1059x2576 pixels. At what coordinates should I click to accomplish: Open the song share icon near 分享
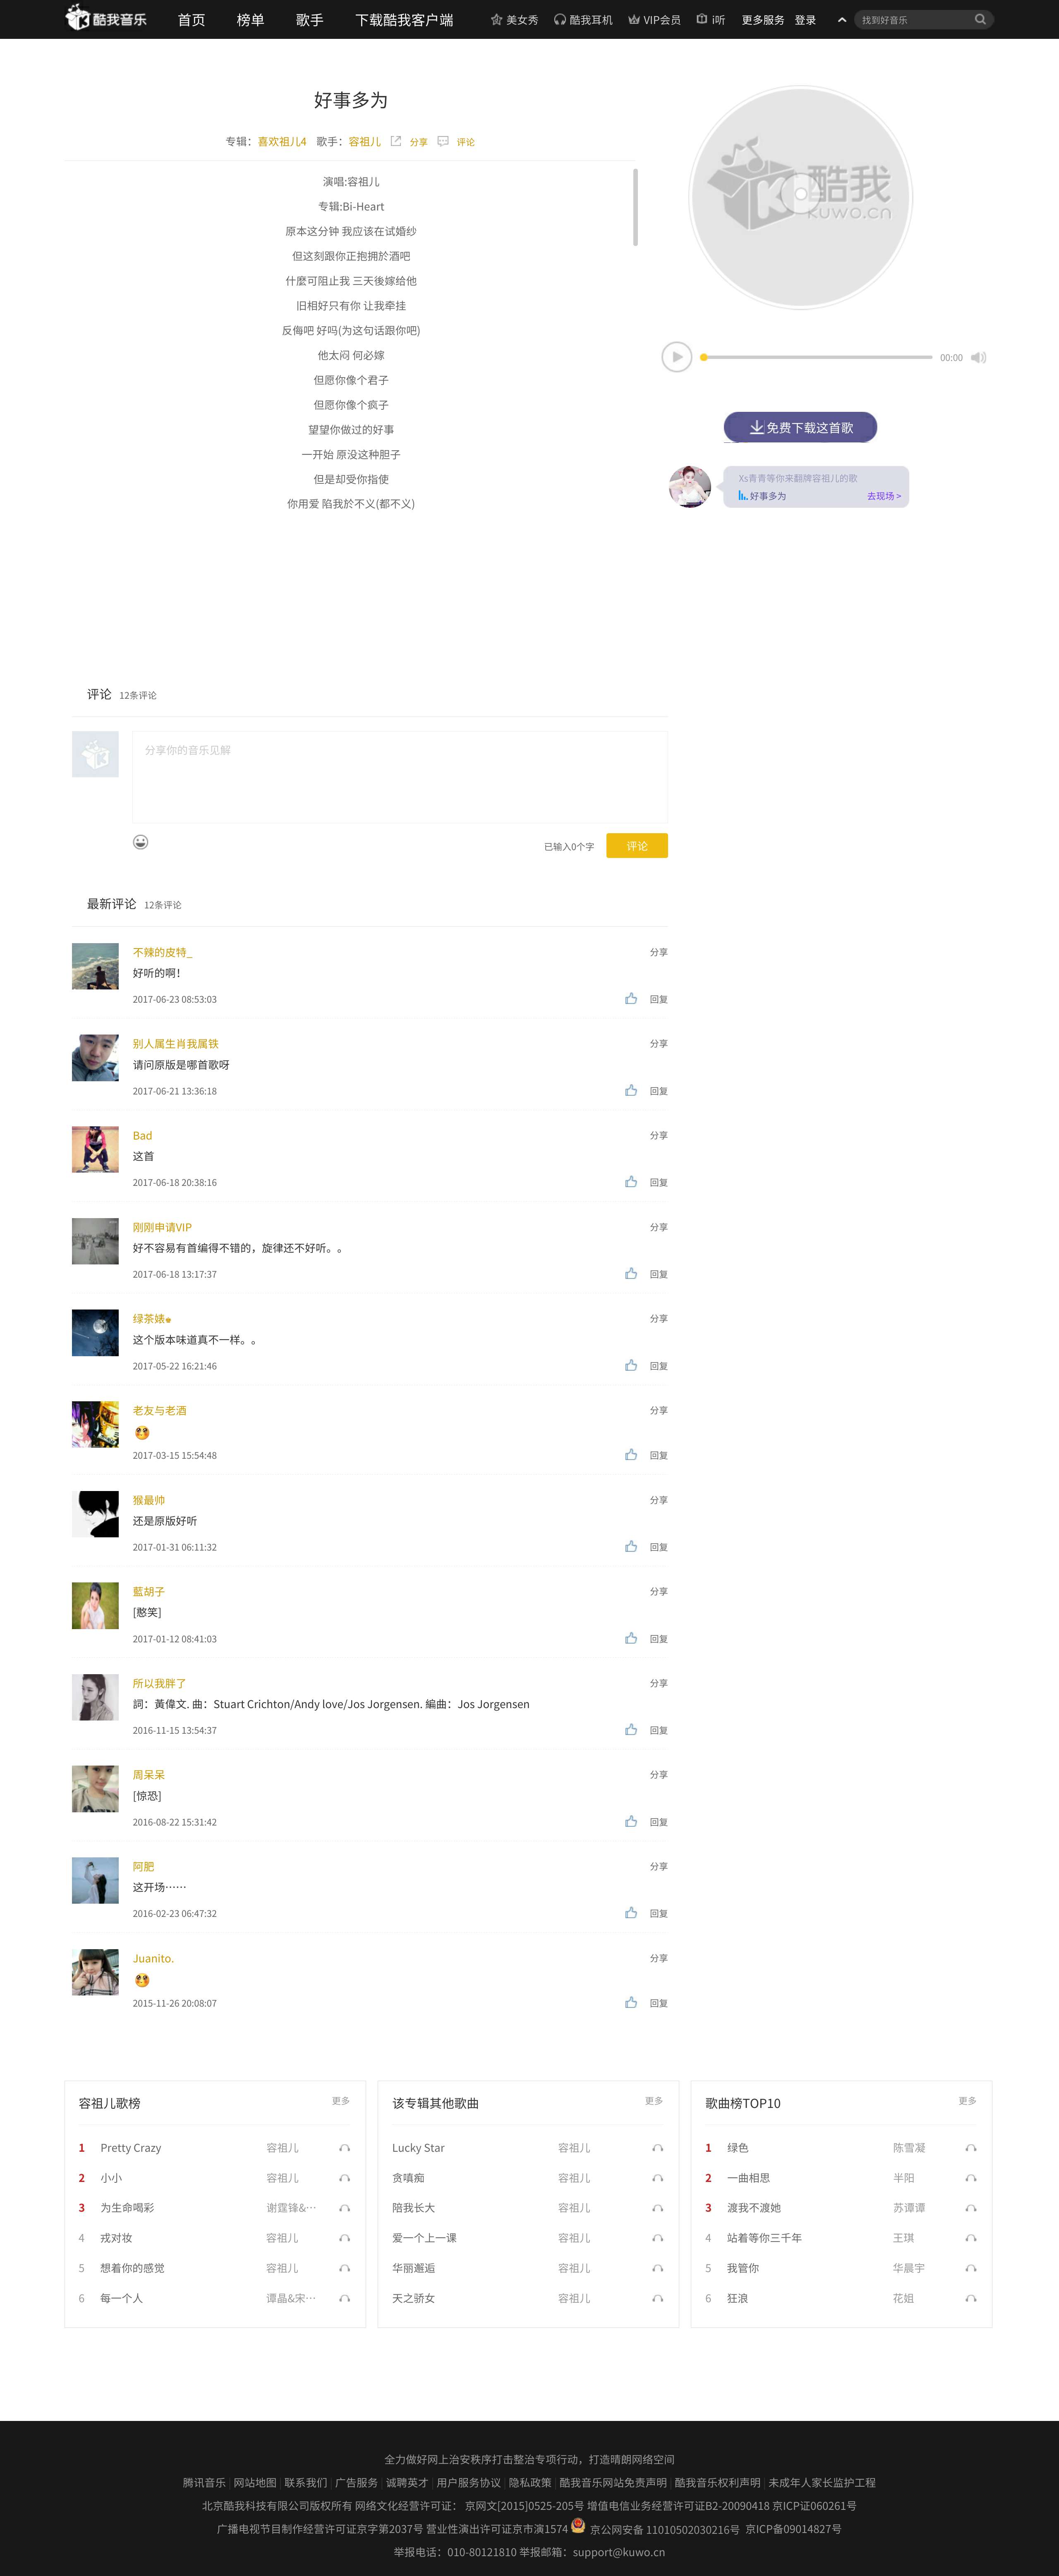click(x=396, y=141)
